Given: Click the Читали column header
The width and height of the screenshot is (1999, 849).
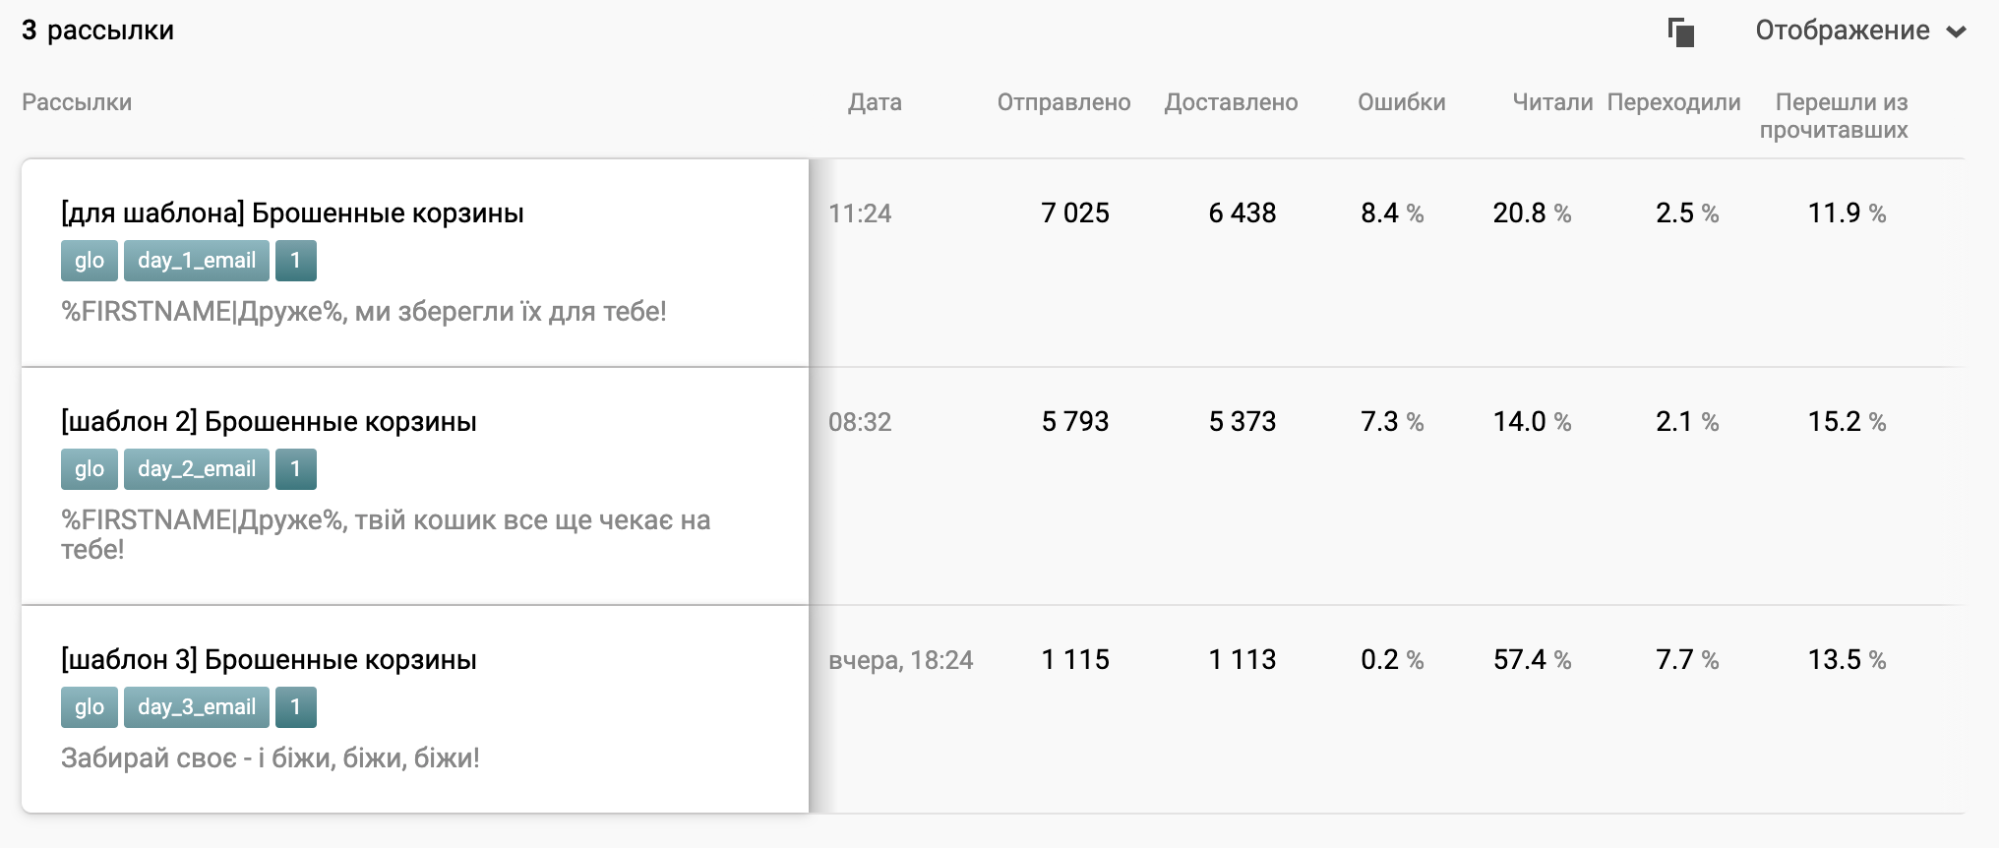Looking at the screenshot, I should click(1551, 102).
